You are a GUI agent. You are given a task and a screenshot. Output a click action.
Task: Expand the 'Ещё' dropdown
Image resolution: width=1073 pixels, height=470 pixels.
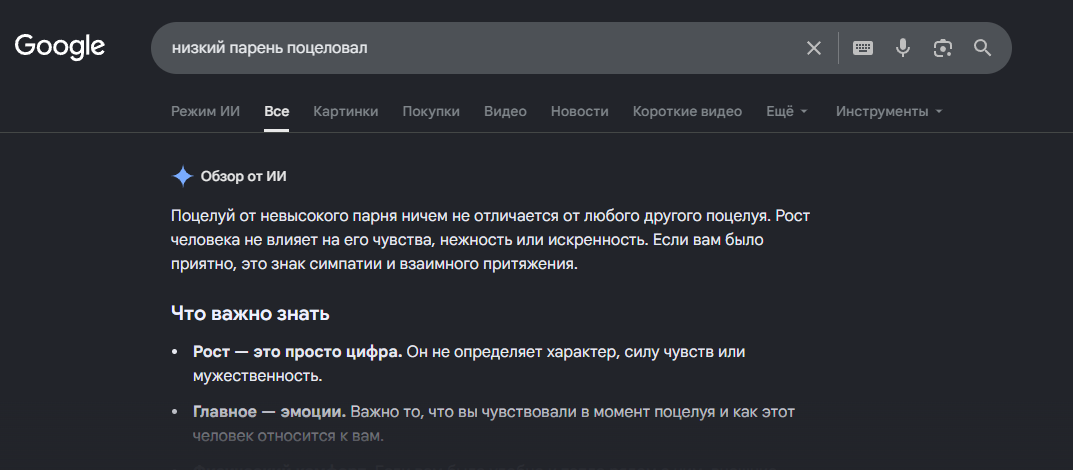click(787, 112)
